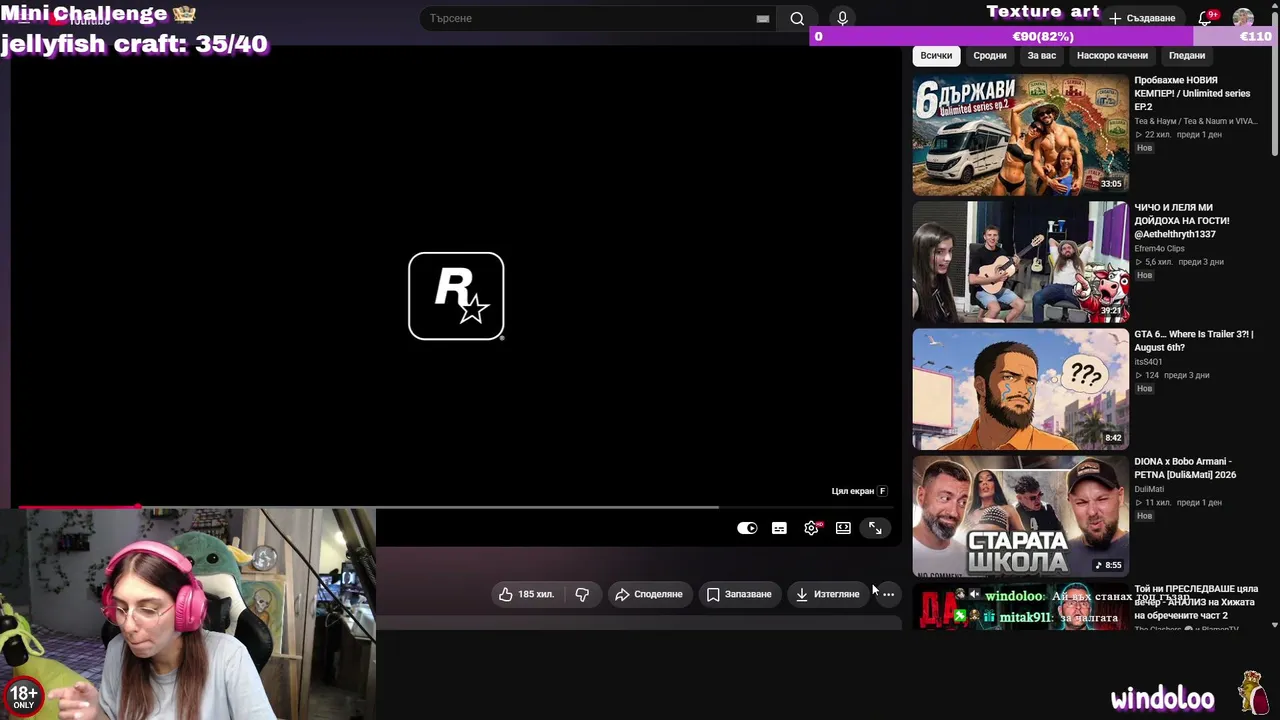
Task: Open the Старата школа video thumbnail
Action: (x=1021, y=516)
